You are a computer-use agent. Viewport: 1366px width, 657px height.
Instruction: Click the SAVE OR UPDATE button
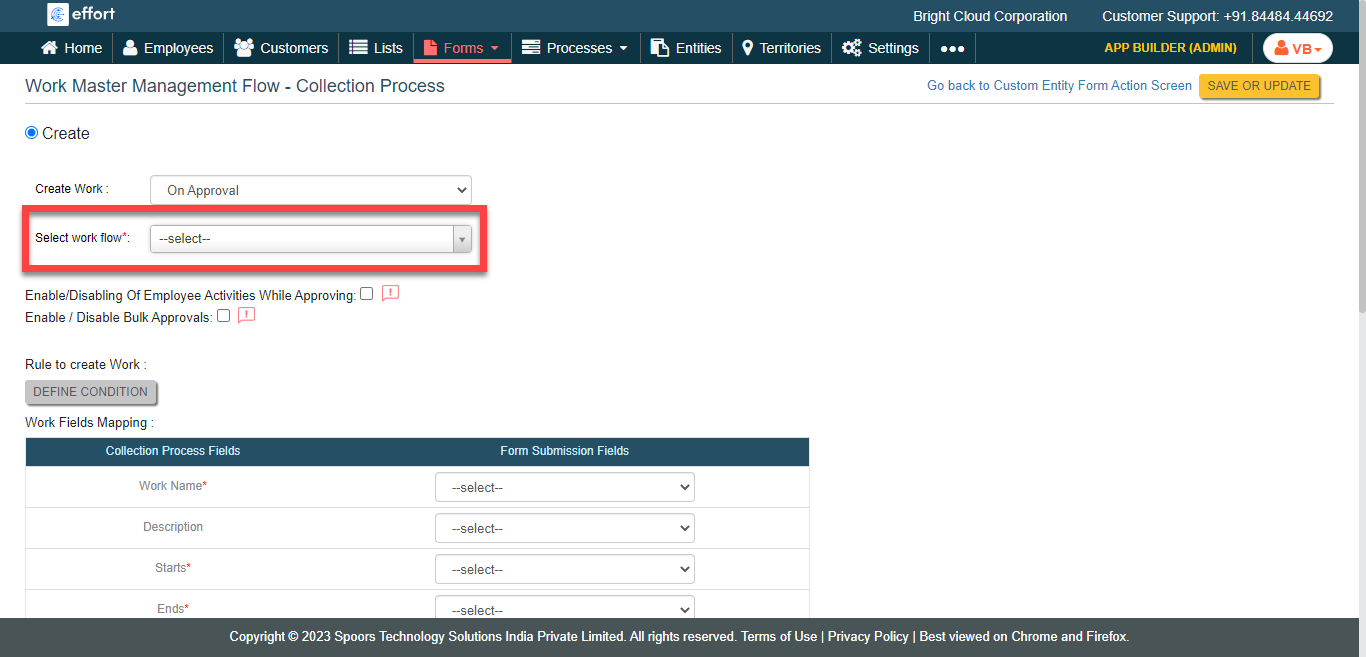coord(1258,86)
